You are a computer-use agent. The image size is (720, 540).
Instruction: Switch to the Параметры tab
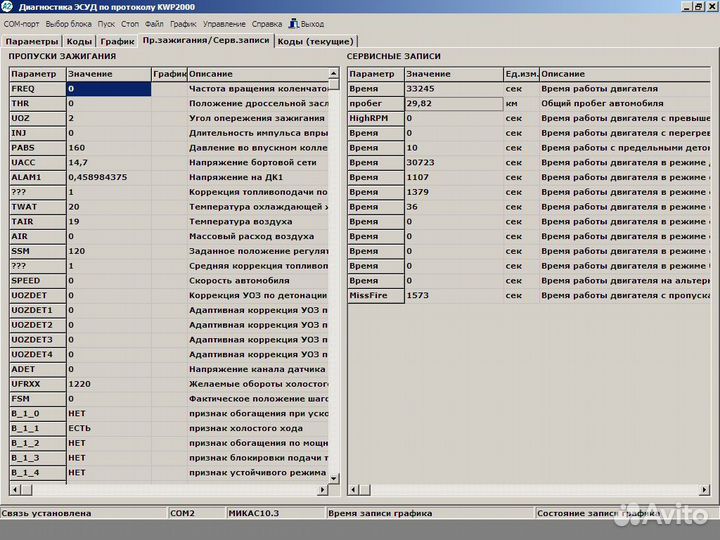pos(31,42)
